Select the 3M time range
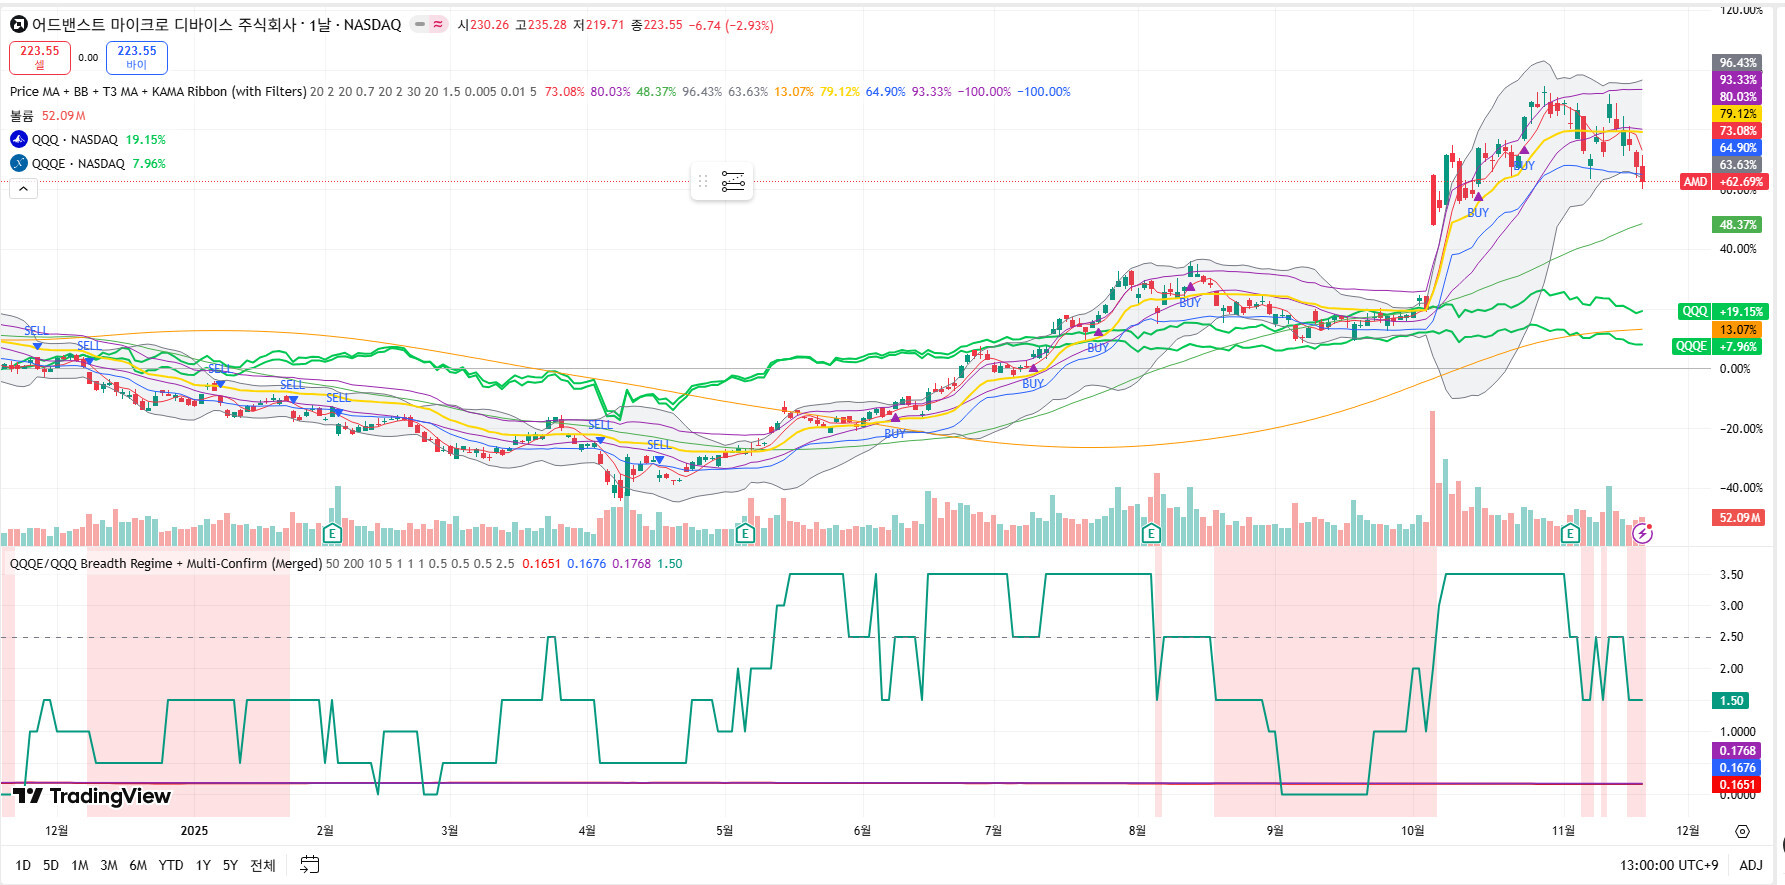Screen dimensions: 1785x885 point(109,865)
